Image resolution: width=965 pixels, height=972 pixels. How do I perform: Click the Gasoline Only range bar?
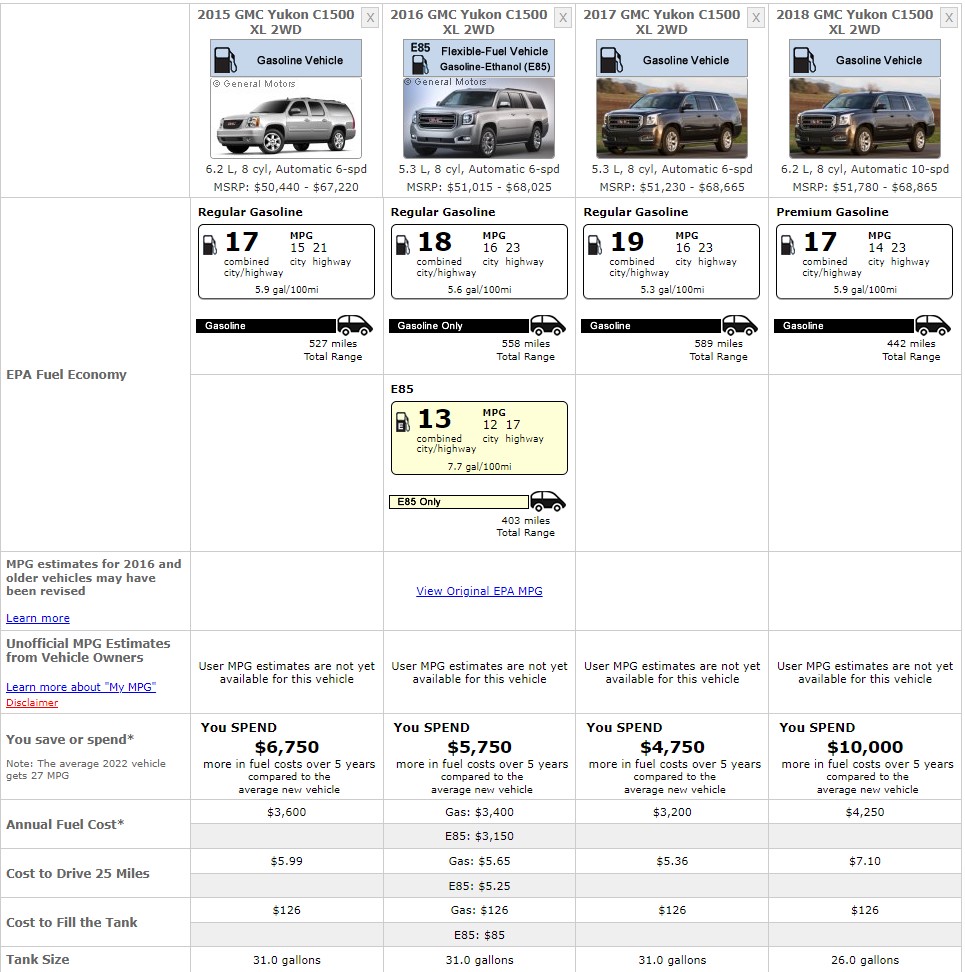(x=459, y=325)
